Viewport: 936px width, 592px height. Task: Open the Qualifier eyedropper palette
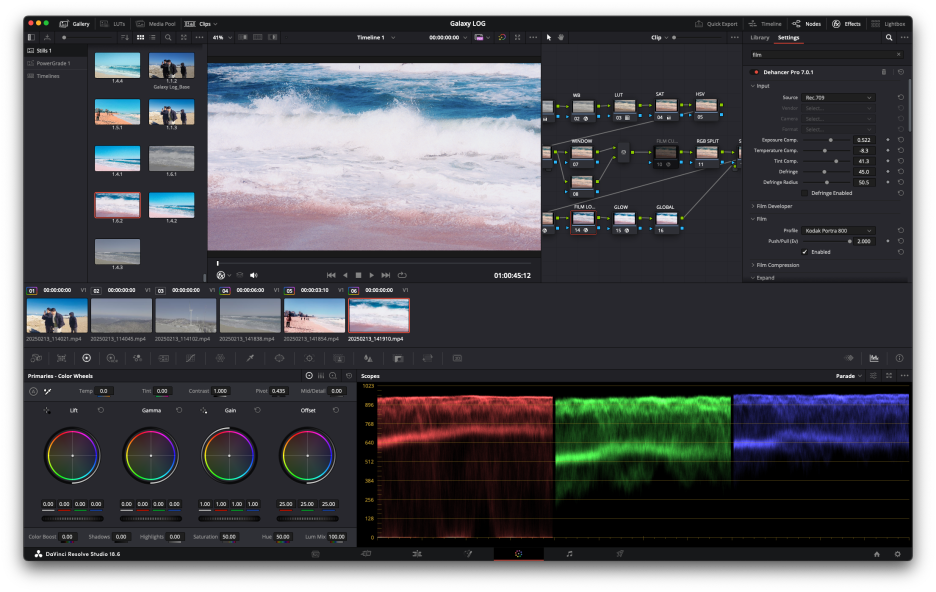(x=250, y=358)
